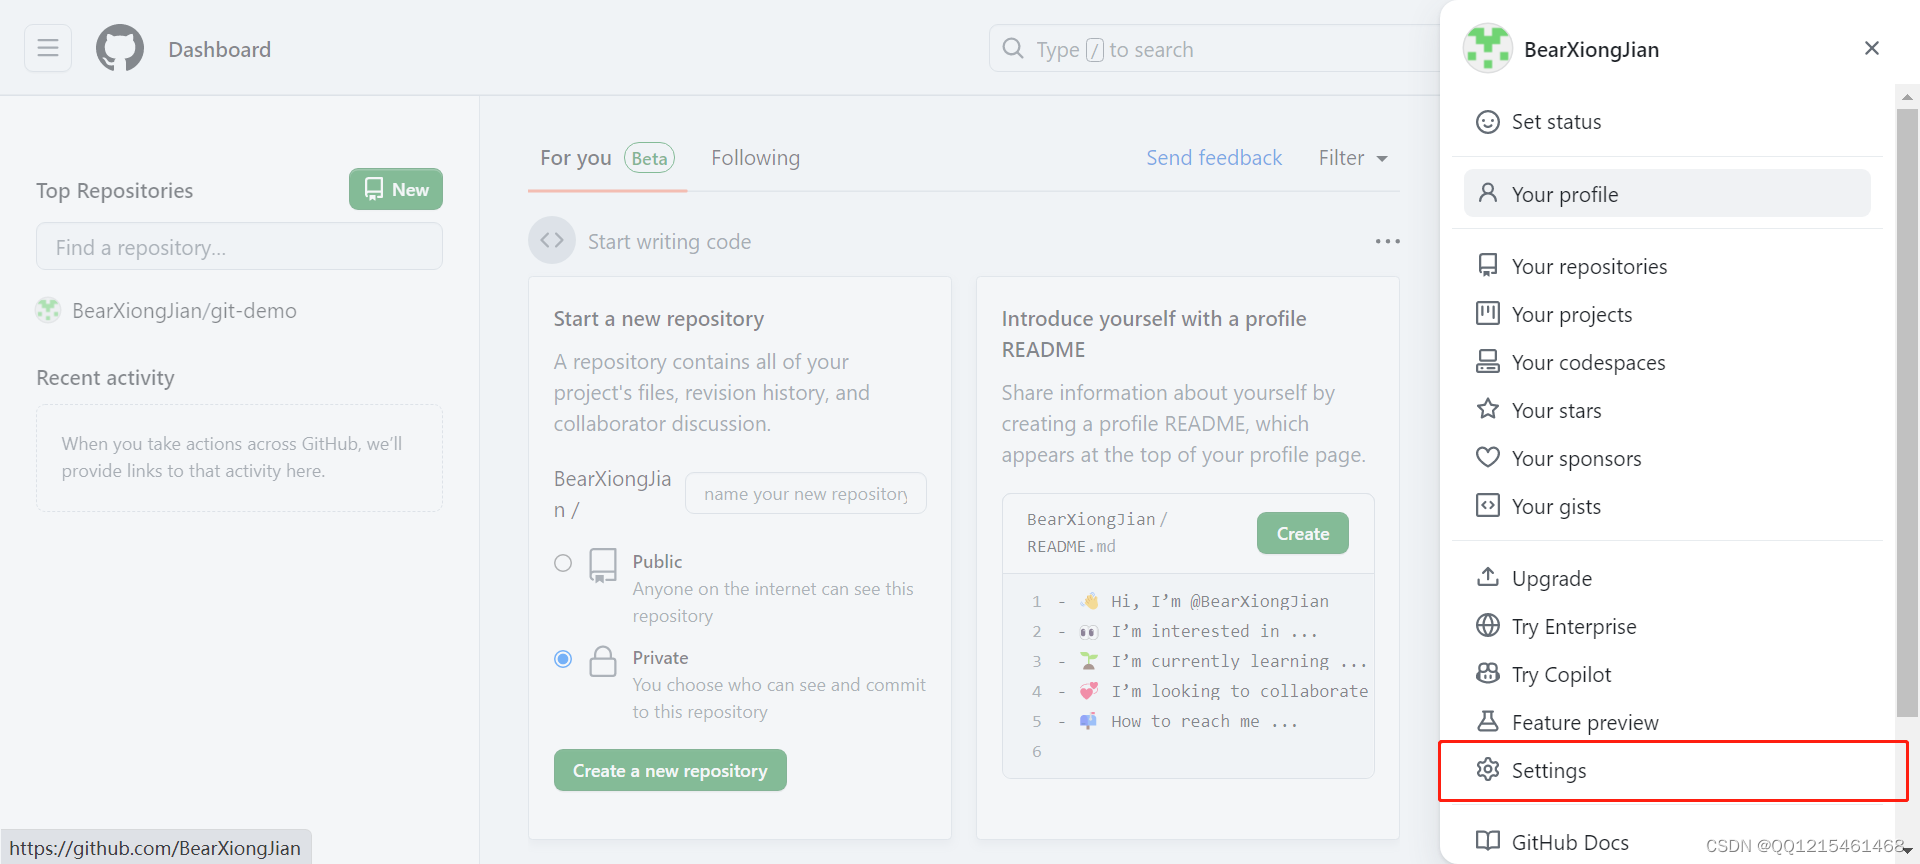Click the Upgrade upload arrow icon
1920x864 pixels.
(1488, 577)
